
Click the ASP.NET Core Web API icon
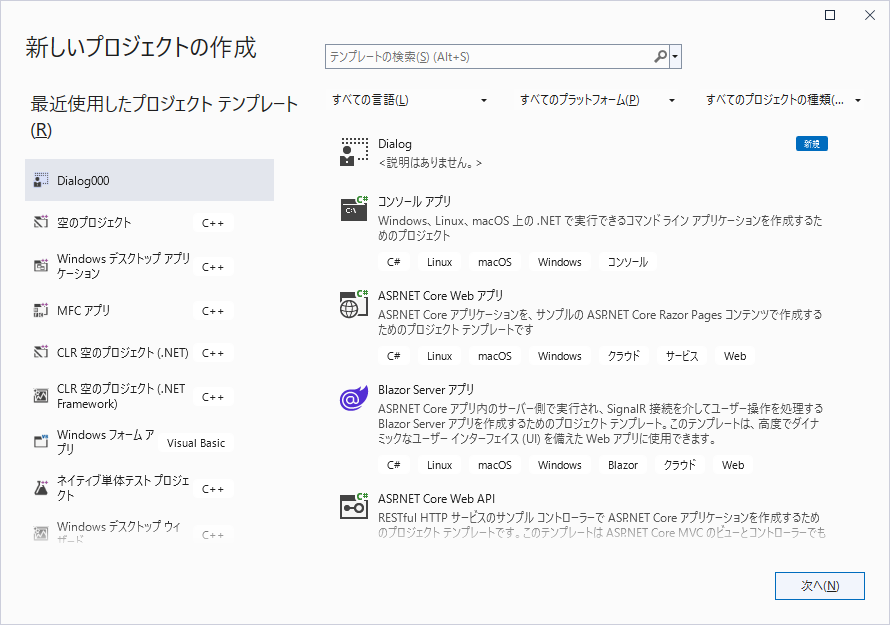click(354, 506)
